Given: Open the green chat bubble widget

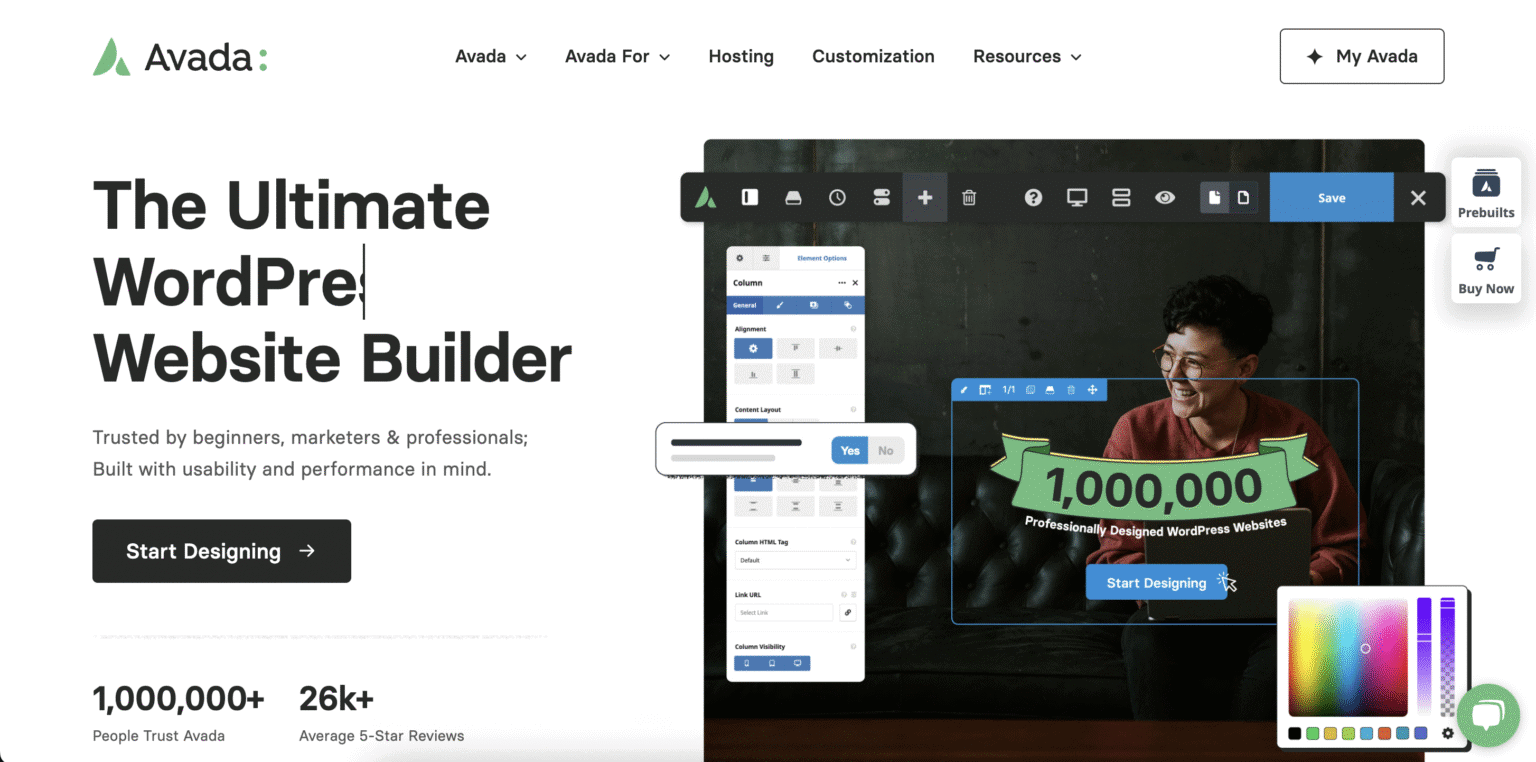Looking at the screenshot, I should [1488, 715].
